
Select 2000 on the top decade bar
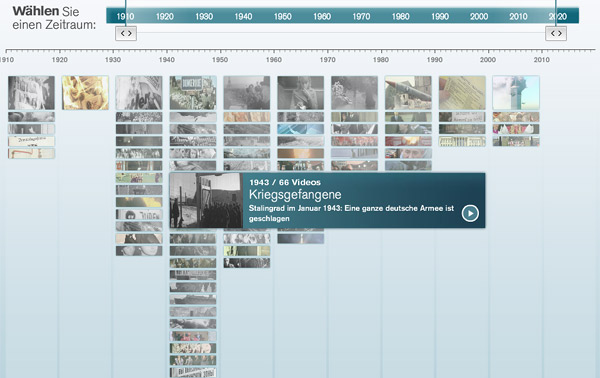[479, 16]
